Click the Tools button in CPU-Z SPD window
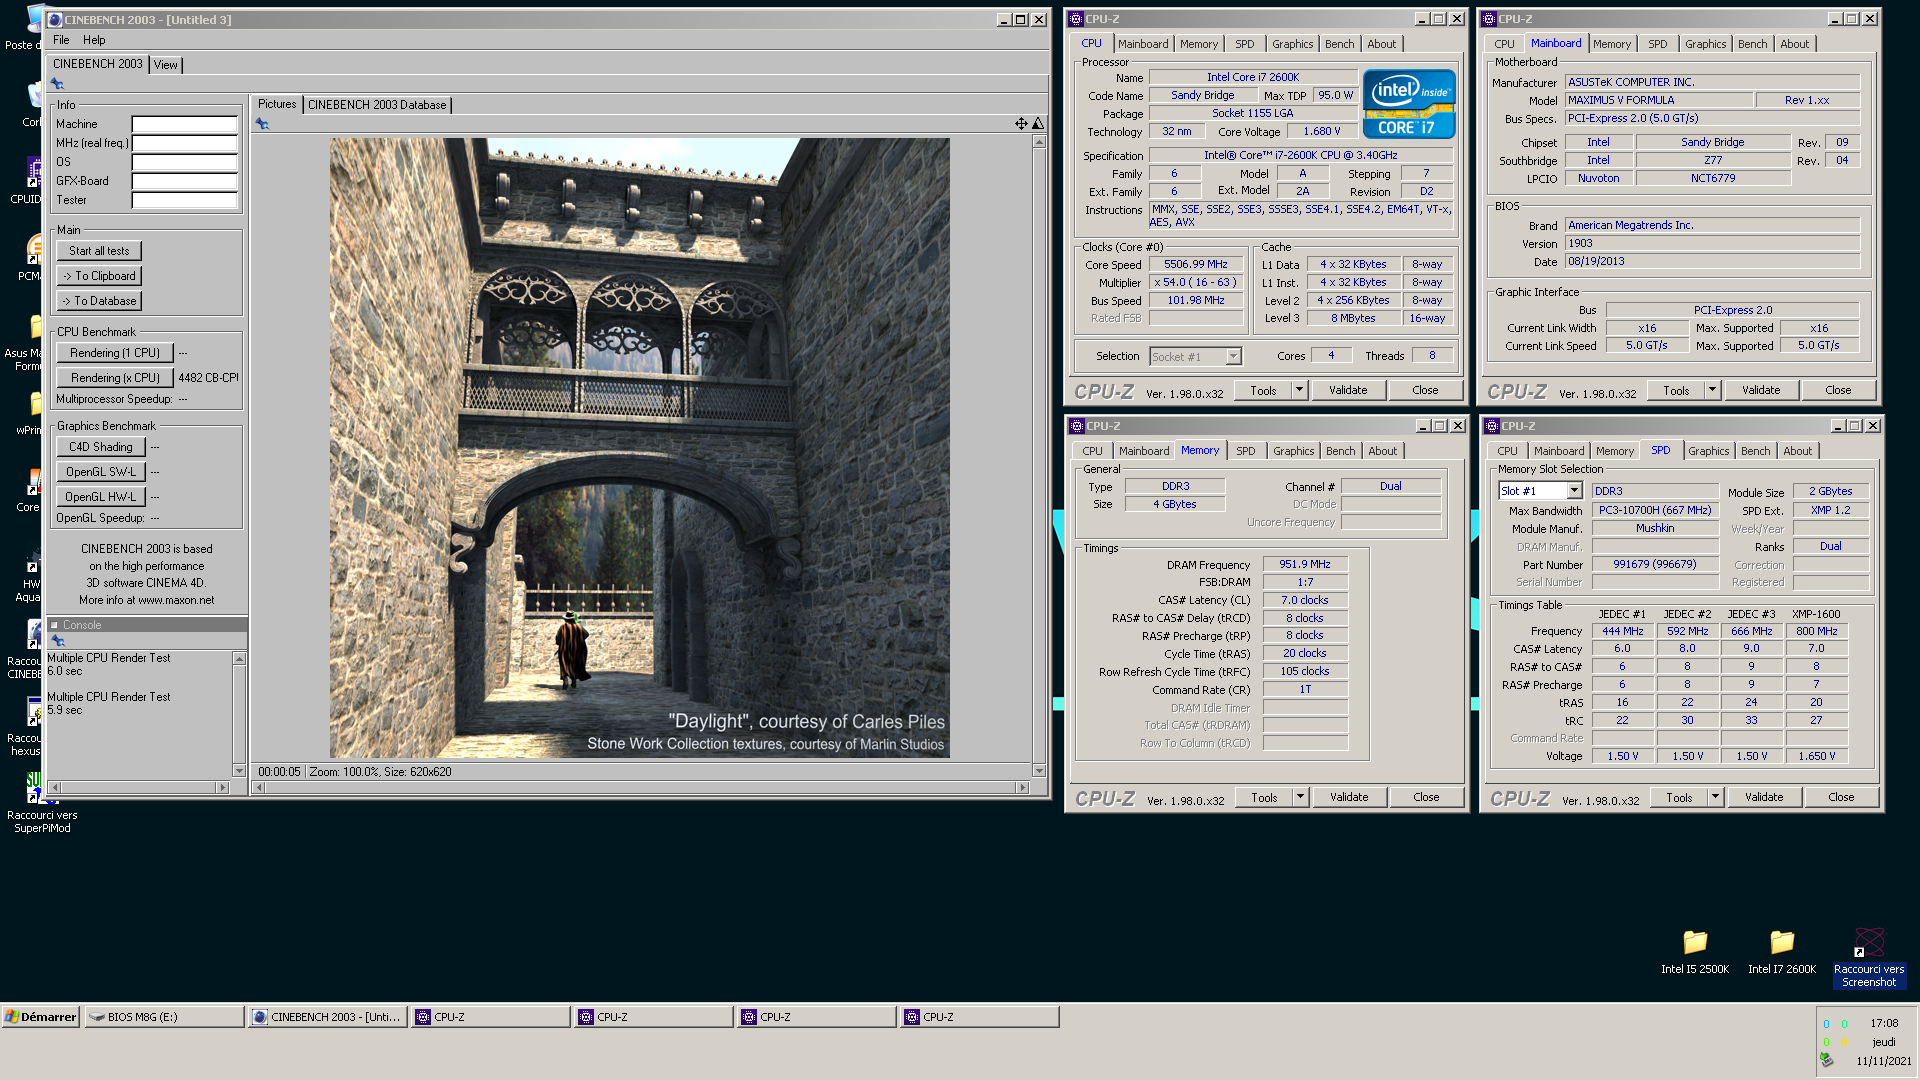 (1679, 797)
